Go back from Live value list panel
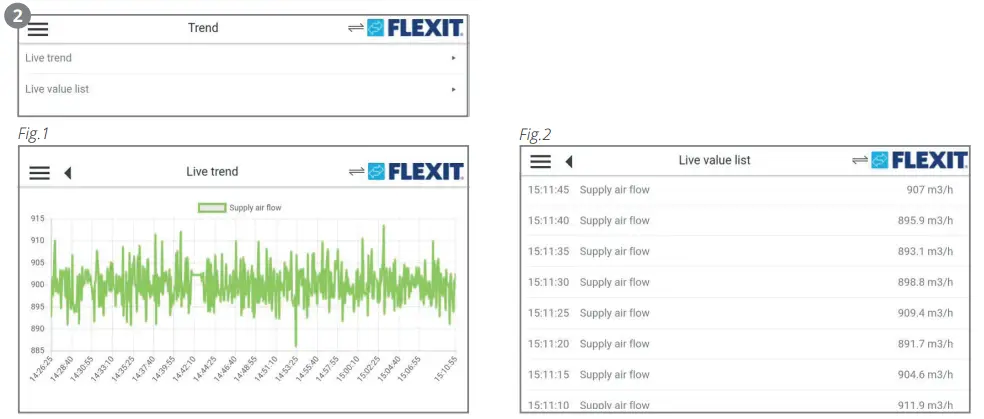The height and width of the screenshot is (419, 984). click(x=569, y=161)
